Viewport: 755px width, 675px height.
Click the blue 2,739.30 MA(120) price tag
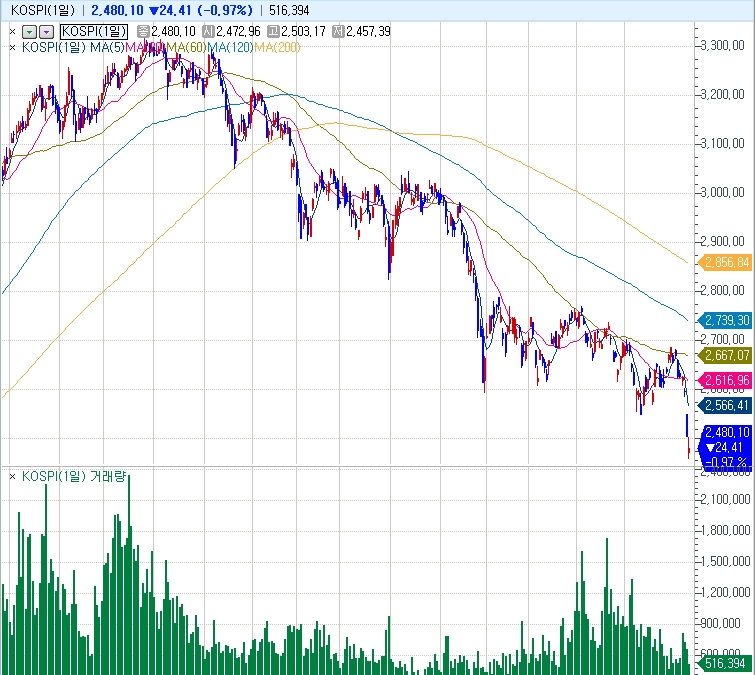coord(725,320)
